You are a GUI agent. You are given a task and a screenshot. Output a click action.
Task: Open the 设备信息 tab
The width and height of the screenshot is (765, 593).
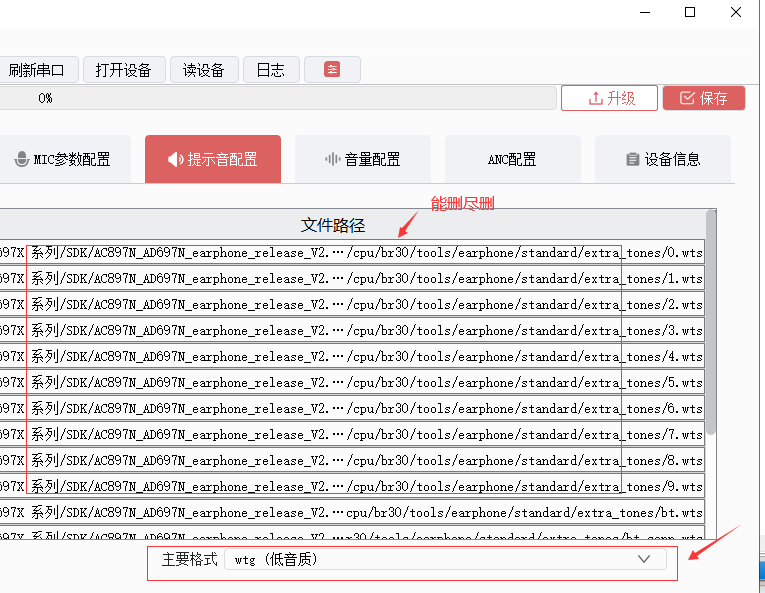pos(663,159)
